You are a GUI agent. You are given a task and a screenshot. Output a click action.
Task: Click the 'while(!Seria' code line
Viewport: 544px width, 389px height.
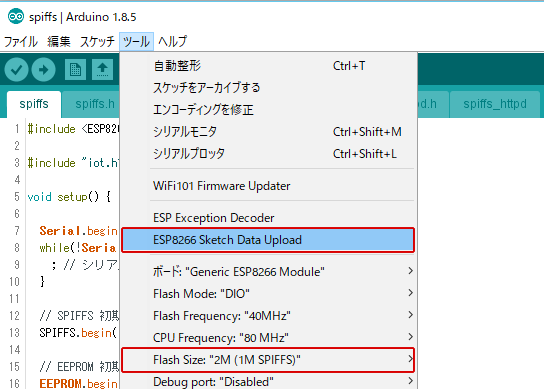click(x=78, y=248)
